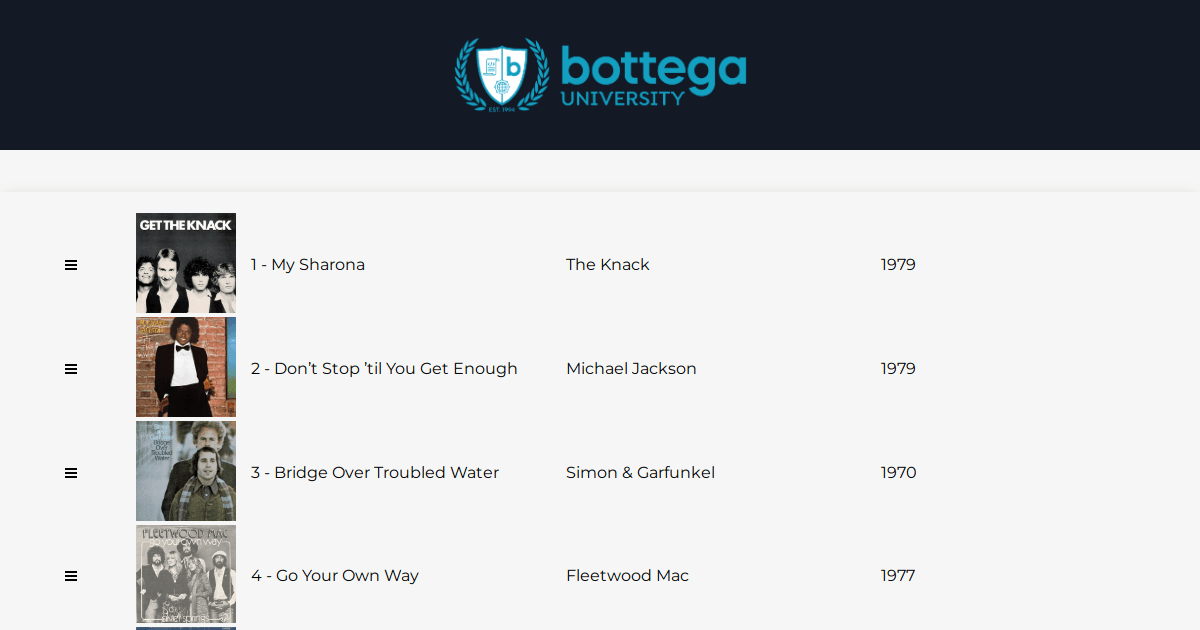
Task: Select the "4 - Go Your Own Way" title
Action: coord(335,576)
